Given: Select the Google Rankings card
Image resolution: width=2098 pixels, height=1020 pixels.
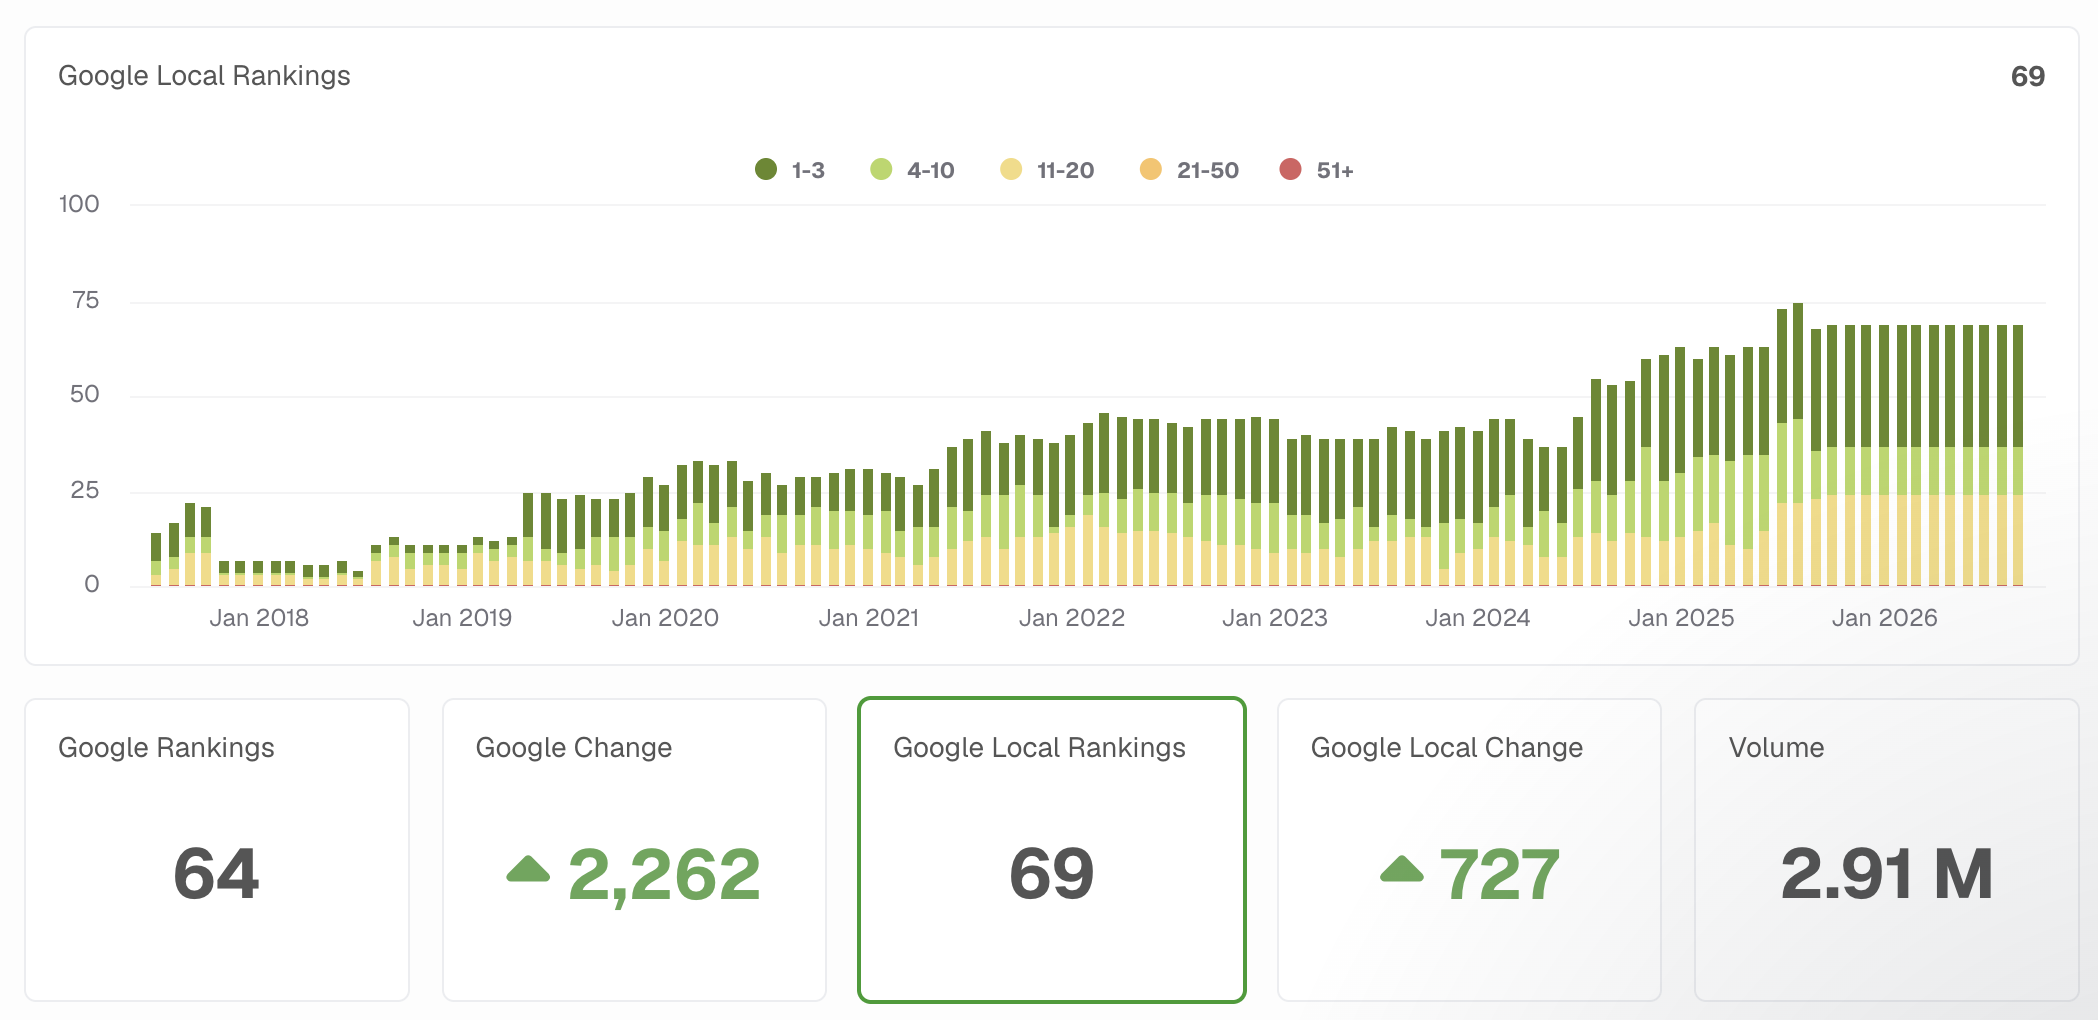Looking at the screenshot, I should tap(217, 850).
